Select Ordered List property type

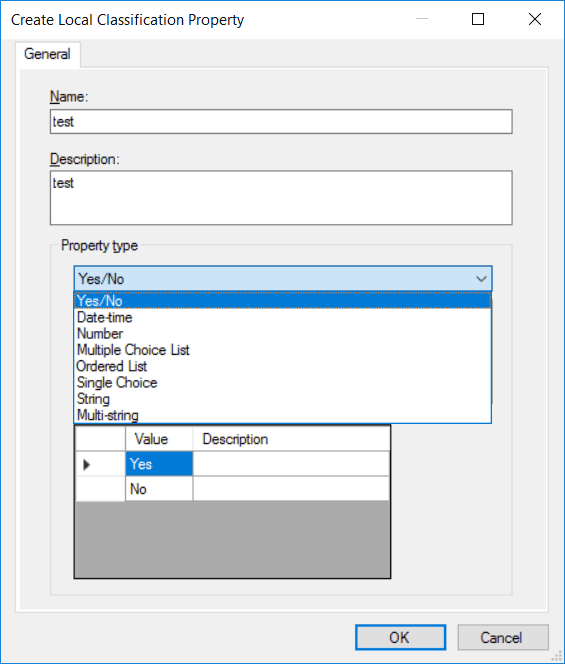pos(282,366)
